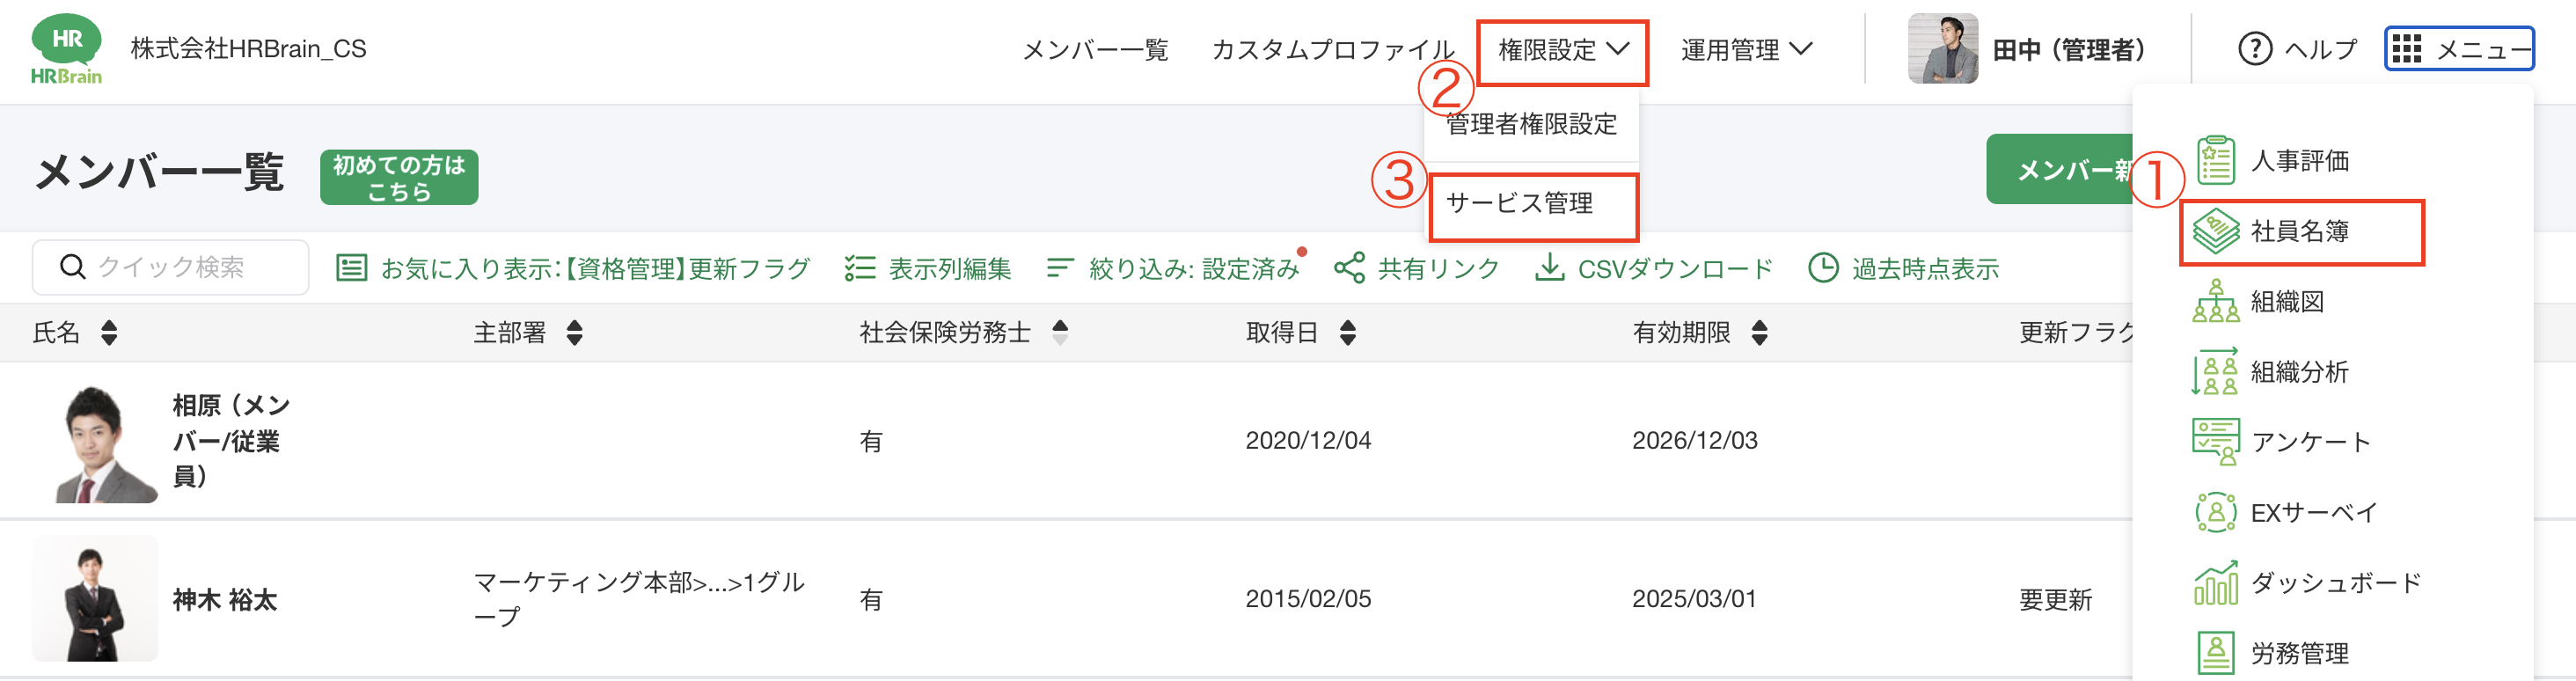This screenshot has height=681, width=2576.
Task: Toggle sorting on the 氏名 column
Action: (x=109, y=332)
